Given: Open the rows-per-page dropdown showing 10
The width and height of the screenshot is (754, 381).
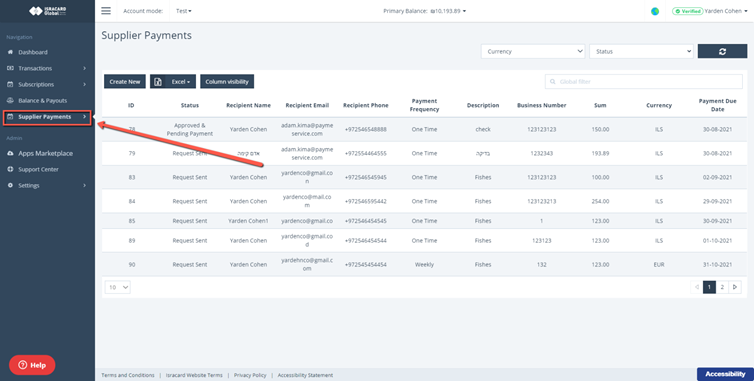Looking at the screenshot, I should 118,287.
